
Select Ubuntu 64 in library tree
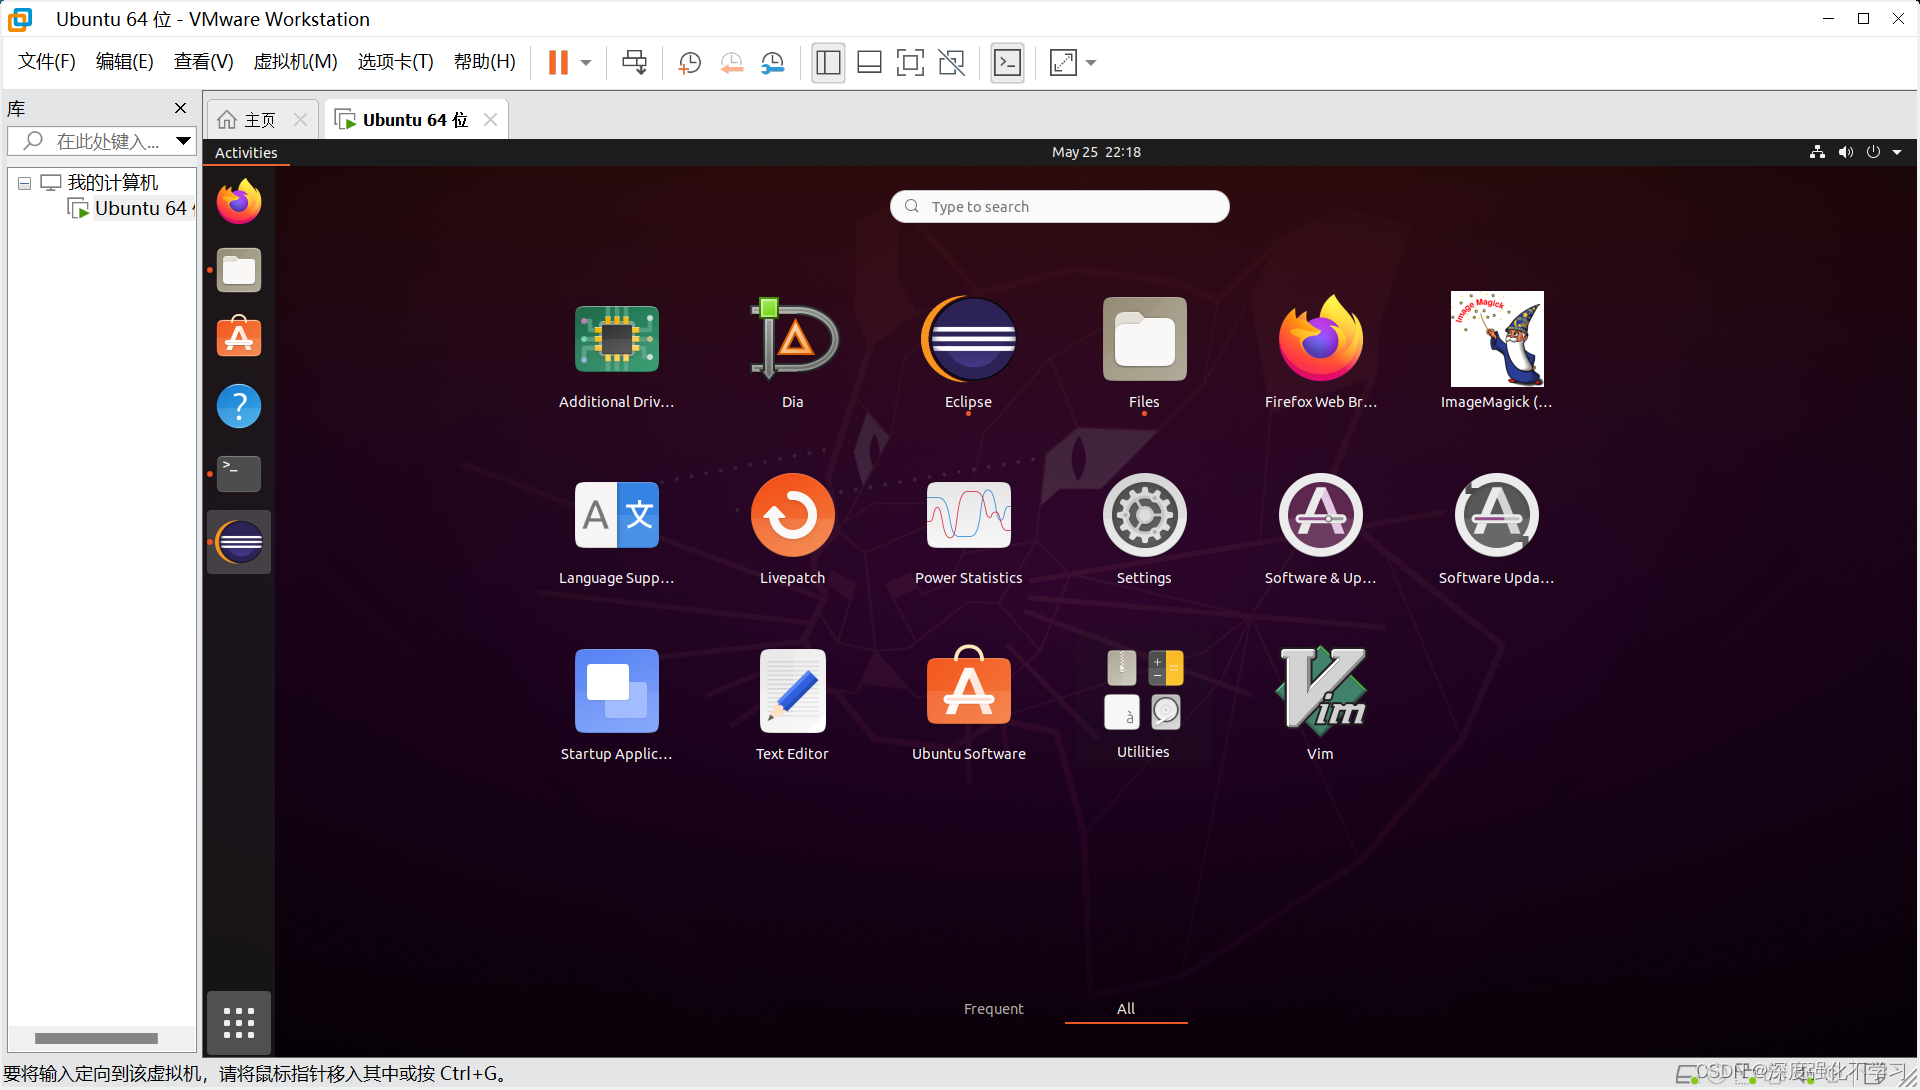(130, 208)
